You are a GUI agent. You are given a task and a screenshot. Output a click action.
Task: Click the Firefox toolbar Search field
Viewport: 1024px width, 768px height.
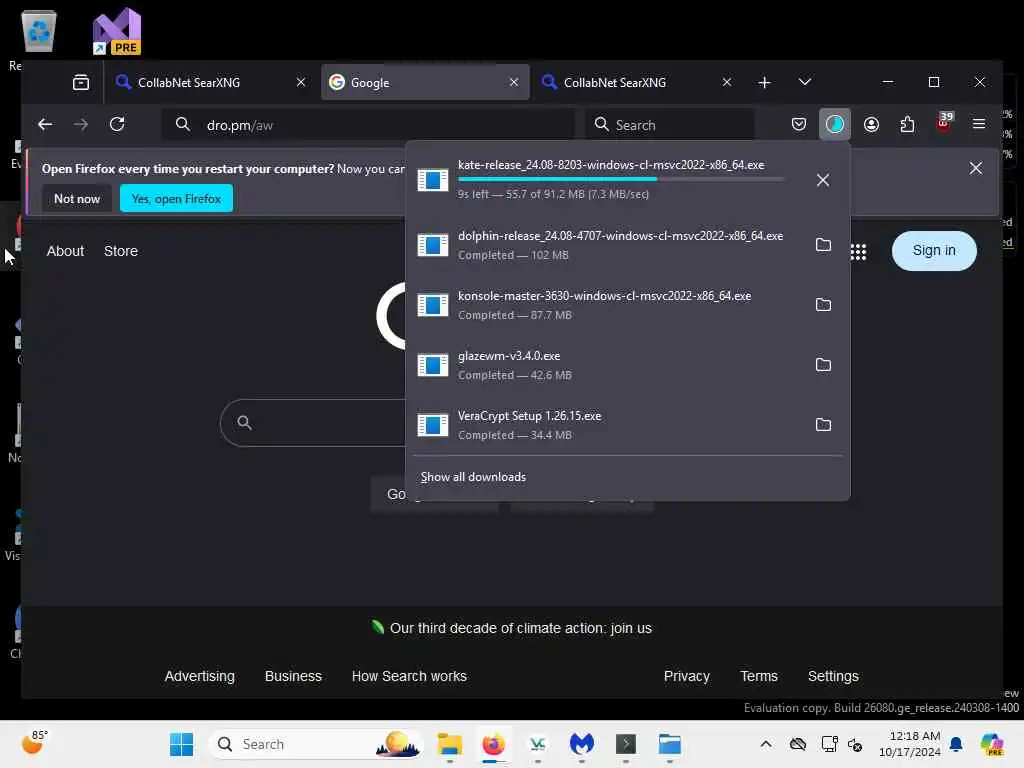click(x=670, y=125)
